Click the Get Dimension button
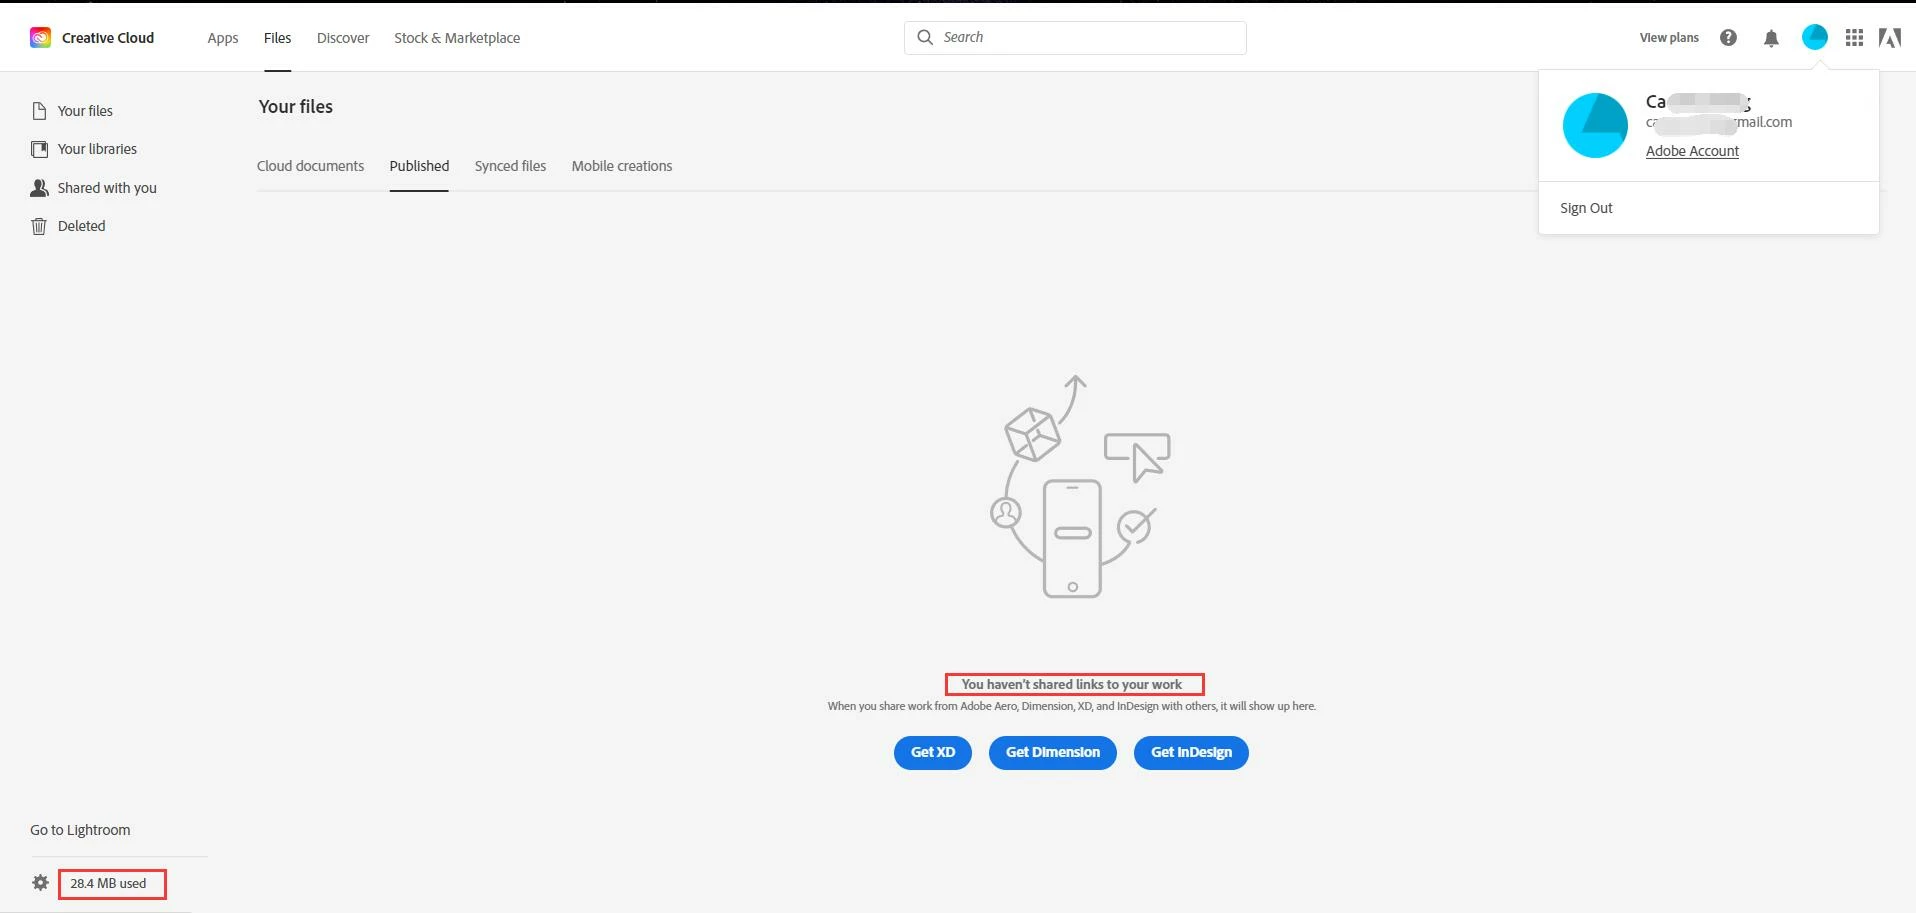This screenshot has width=1916, height=913. (1053, 752)
